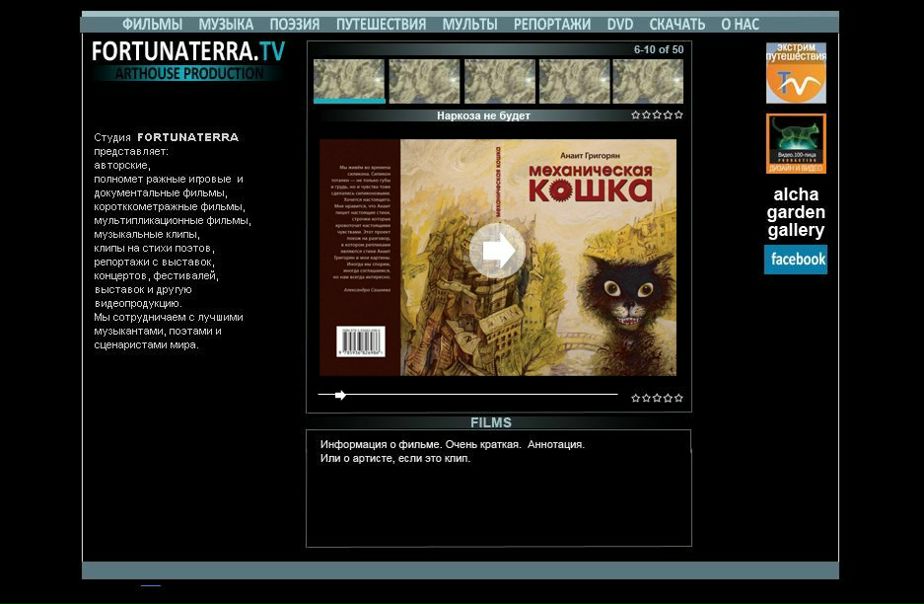Select the first highlighted thumbnail in the strip
The width and height of the screenshot is (924, 604).
[x=349, y=81]
